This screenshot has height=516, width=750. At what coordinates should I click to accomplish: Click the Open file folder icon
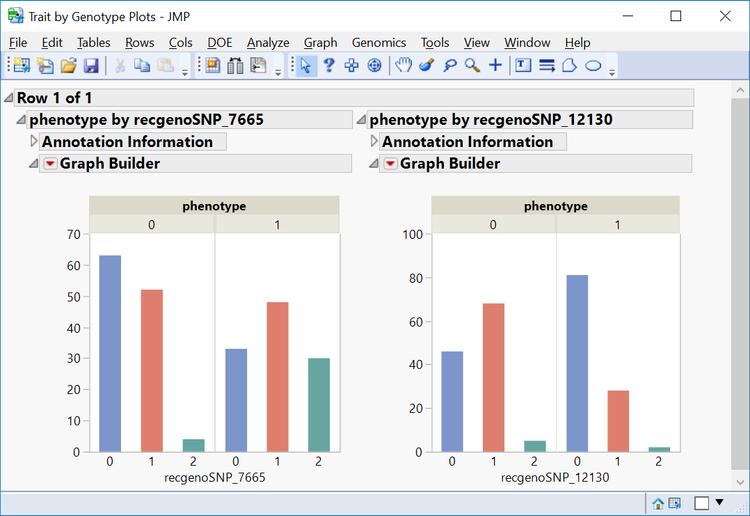coord(68,65)
